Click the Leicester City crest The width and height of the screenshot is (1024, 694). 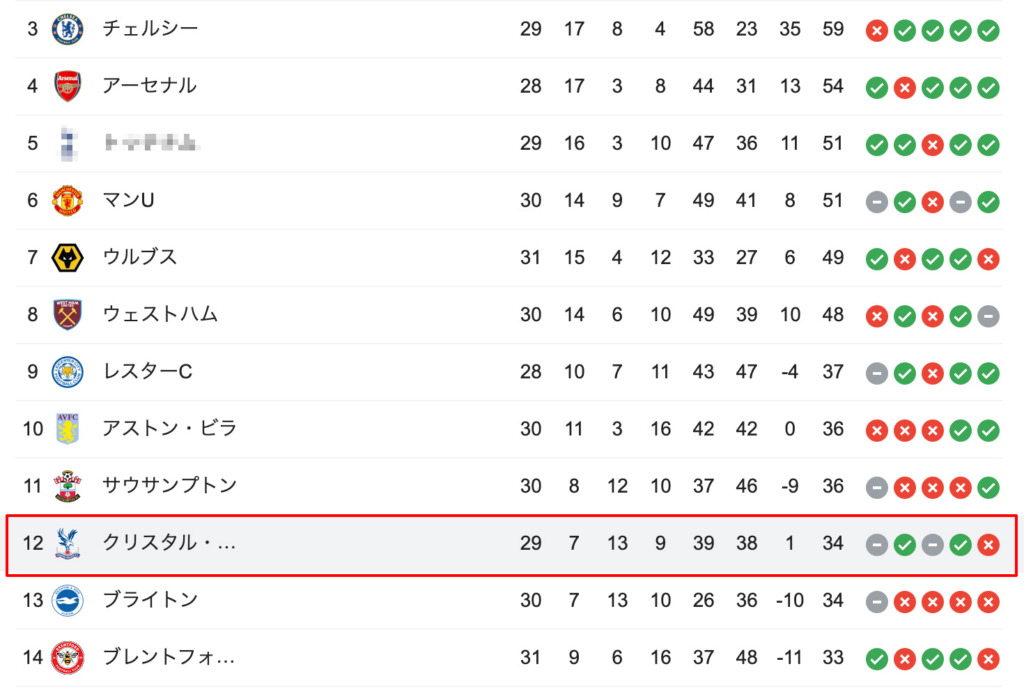[x=67, y=372]
